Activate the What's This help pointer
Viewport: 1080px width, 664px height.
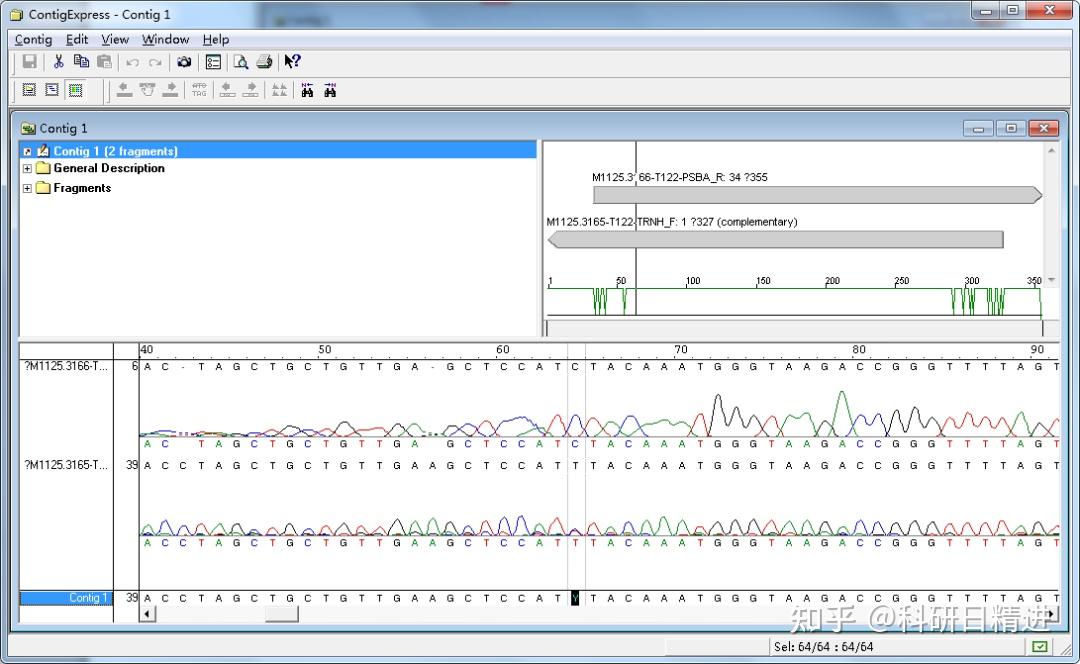coord(292,62)
